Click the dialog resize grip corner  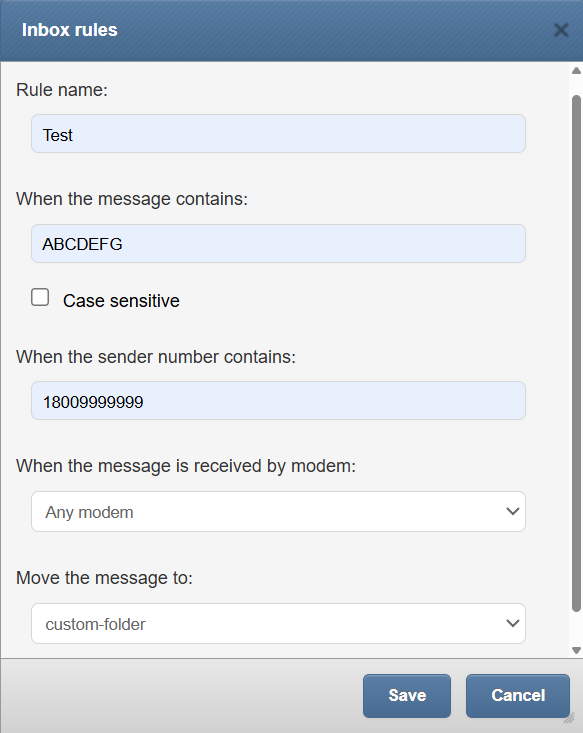pyautogui.click(x=569, y=718)
